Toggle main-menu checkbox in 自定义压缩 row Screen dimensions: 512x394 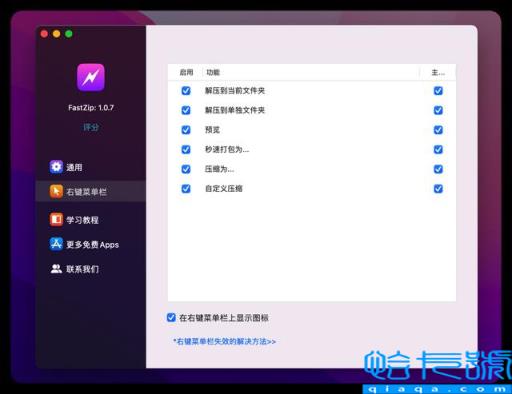click(x=438, y=189)
